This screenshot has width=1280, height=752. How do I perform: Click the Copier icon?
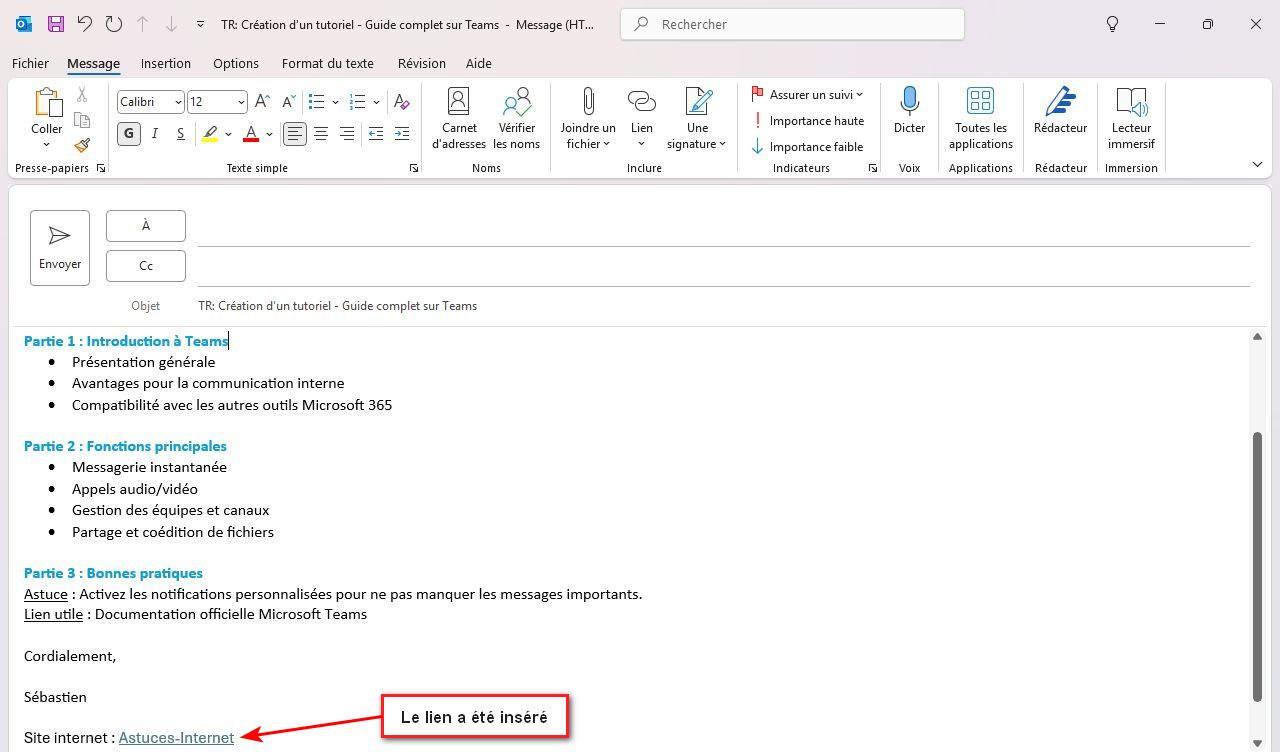tap(82, 120)
